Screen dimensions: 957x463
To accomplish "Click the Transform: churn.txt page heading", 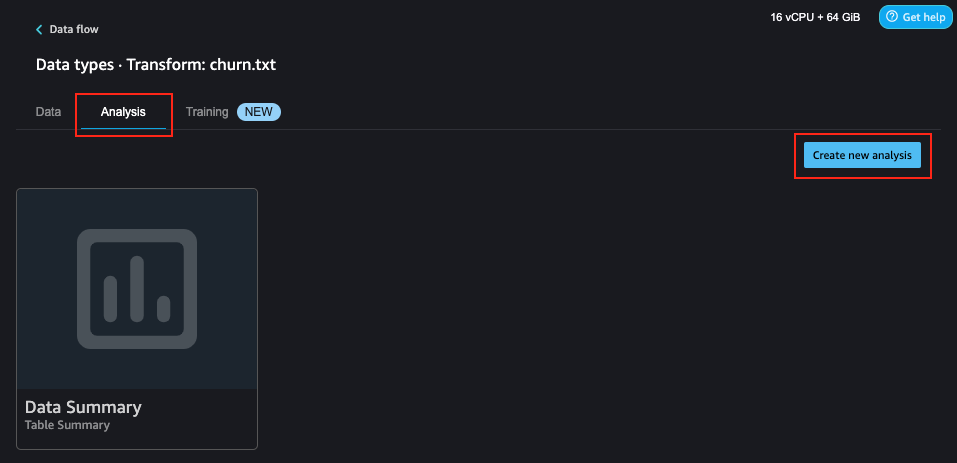I will pyautogui.click(x=201, y=65).
